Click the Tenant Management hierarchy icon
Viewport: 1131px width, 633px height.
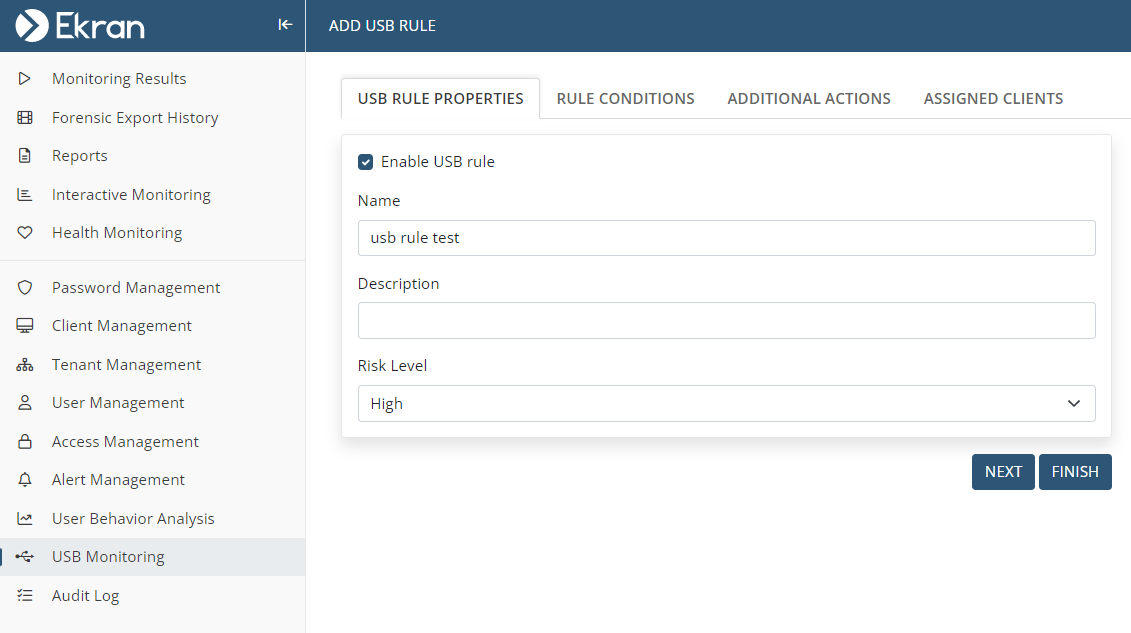tap(25, 365)
